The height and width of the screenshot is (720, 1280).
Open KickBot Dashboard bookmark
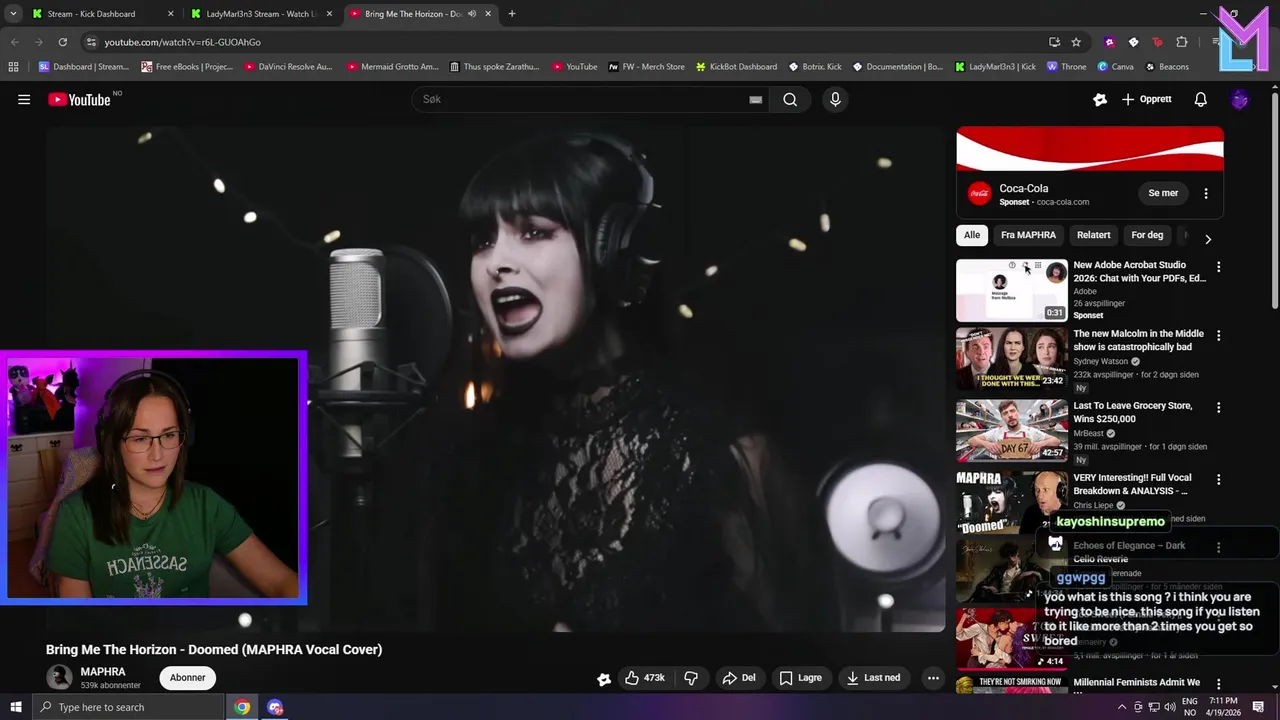click(x=736, y=67)
